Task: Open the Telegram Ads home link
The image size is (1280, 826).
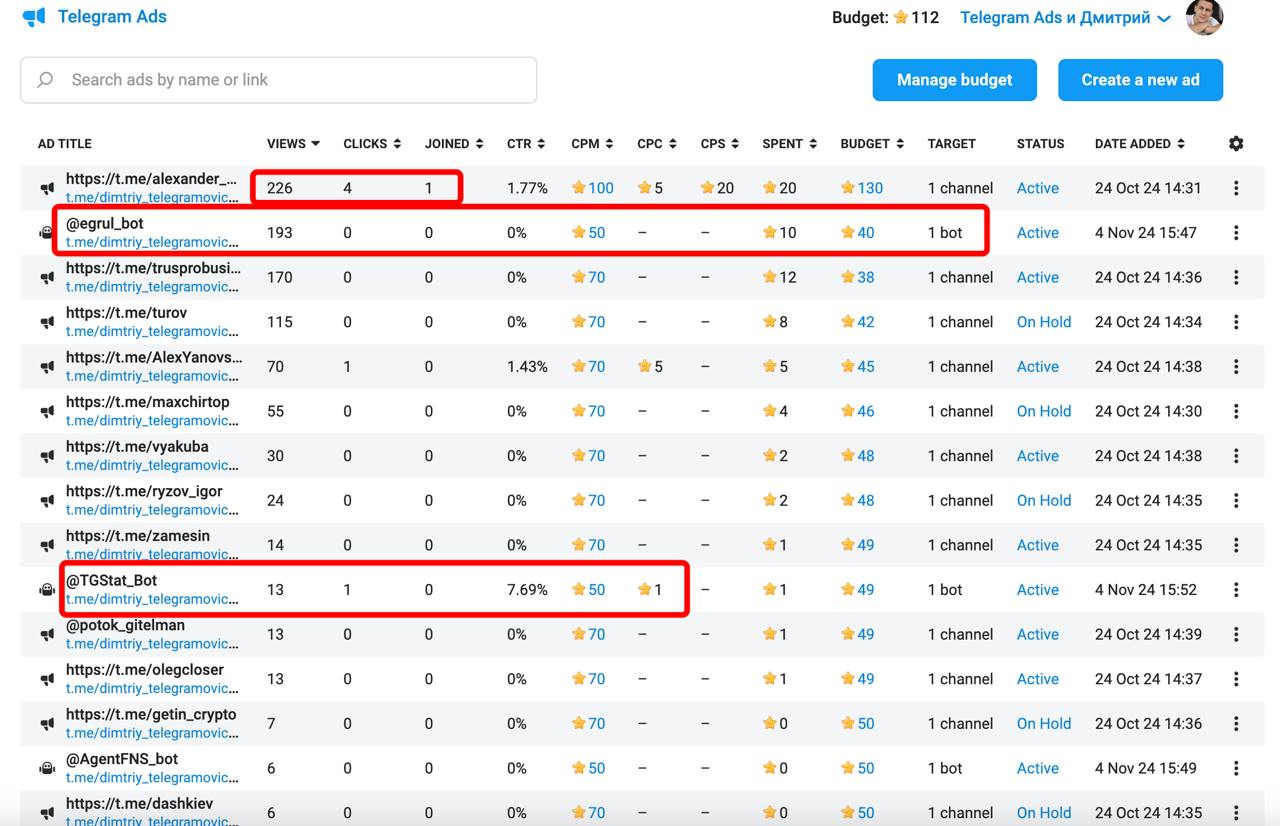Action: tap(112, 17)
